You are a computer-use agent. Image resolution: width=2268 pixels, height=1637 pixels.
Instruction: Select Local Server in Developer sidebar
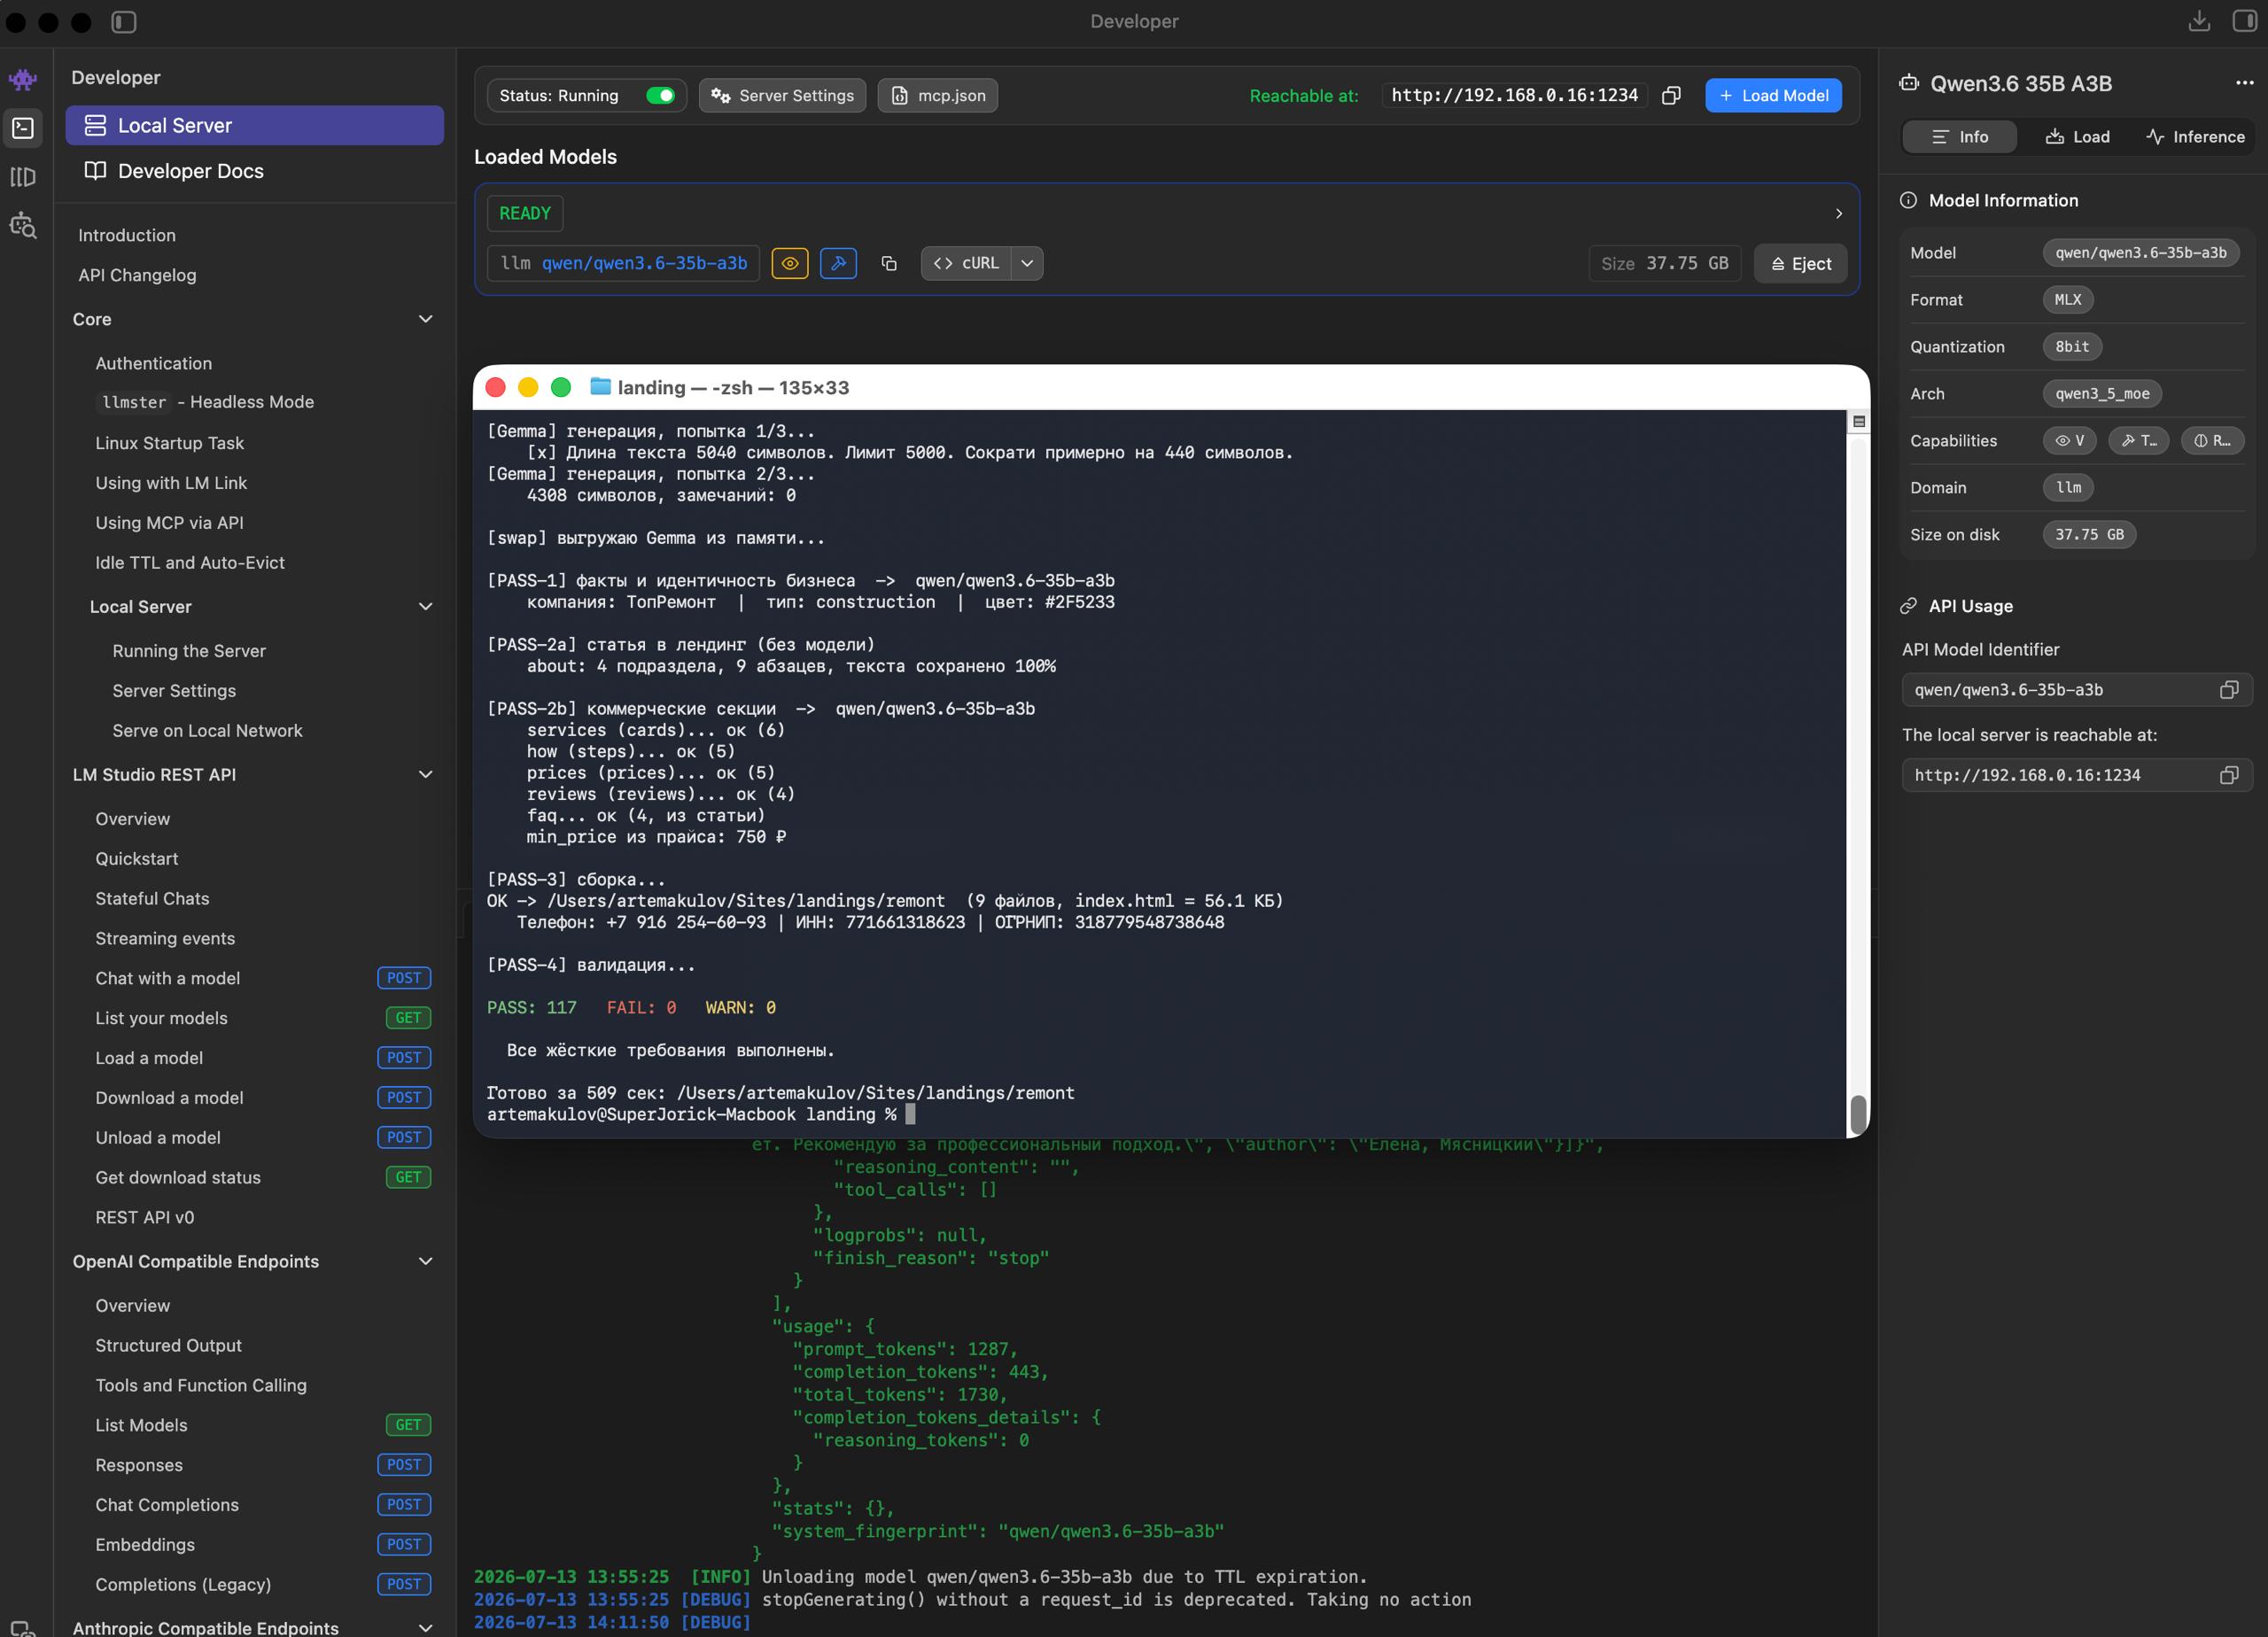tap(255, 126)
